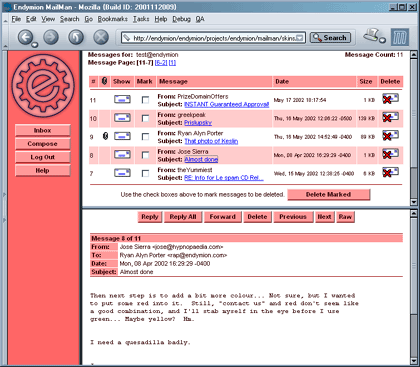Open the View menu

[48, 19]
